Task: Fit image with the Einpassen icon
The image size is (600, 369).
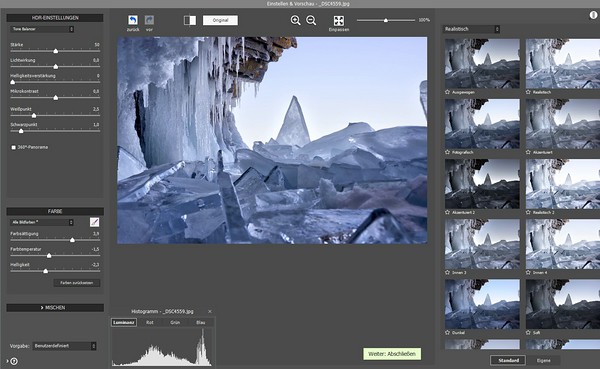Action: point(339,21)
